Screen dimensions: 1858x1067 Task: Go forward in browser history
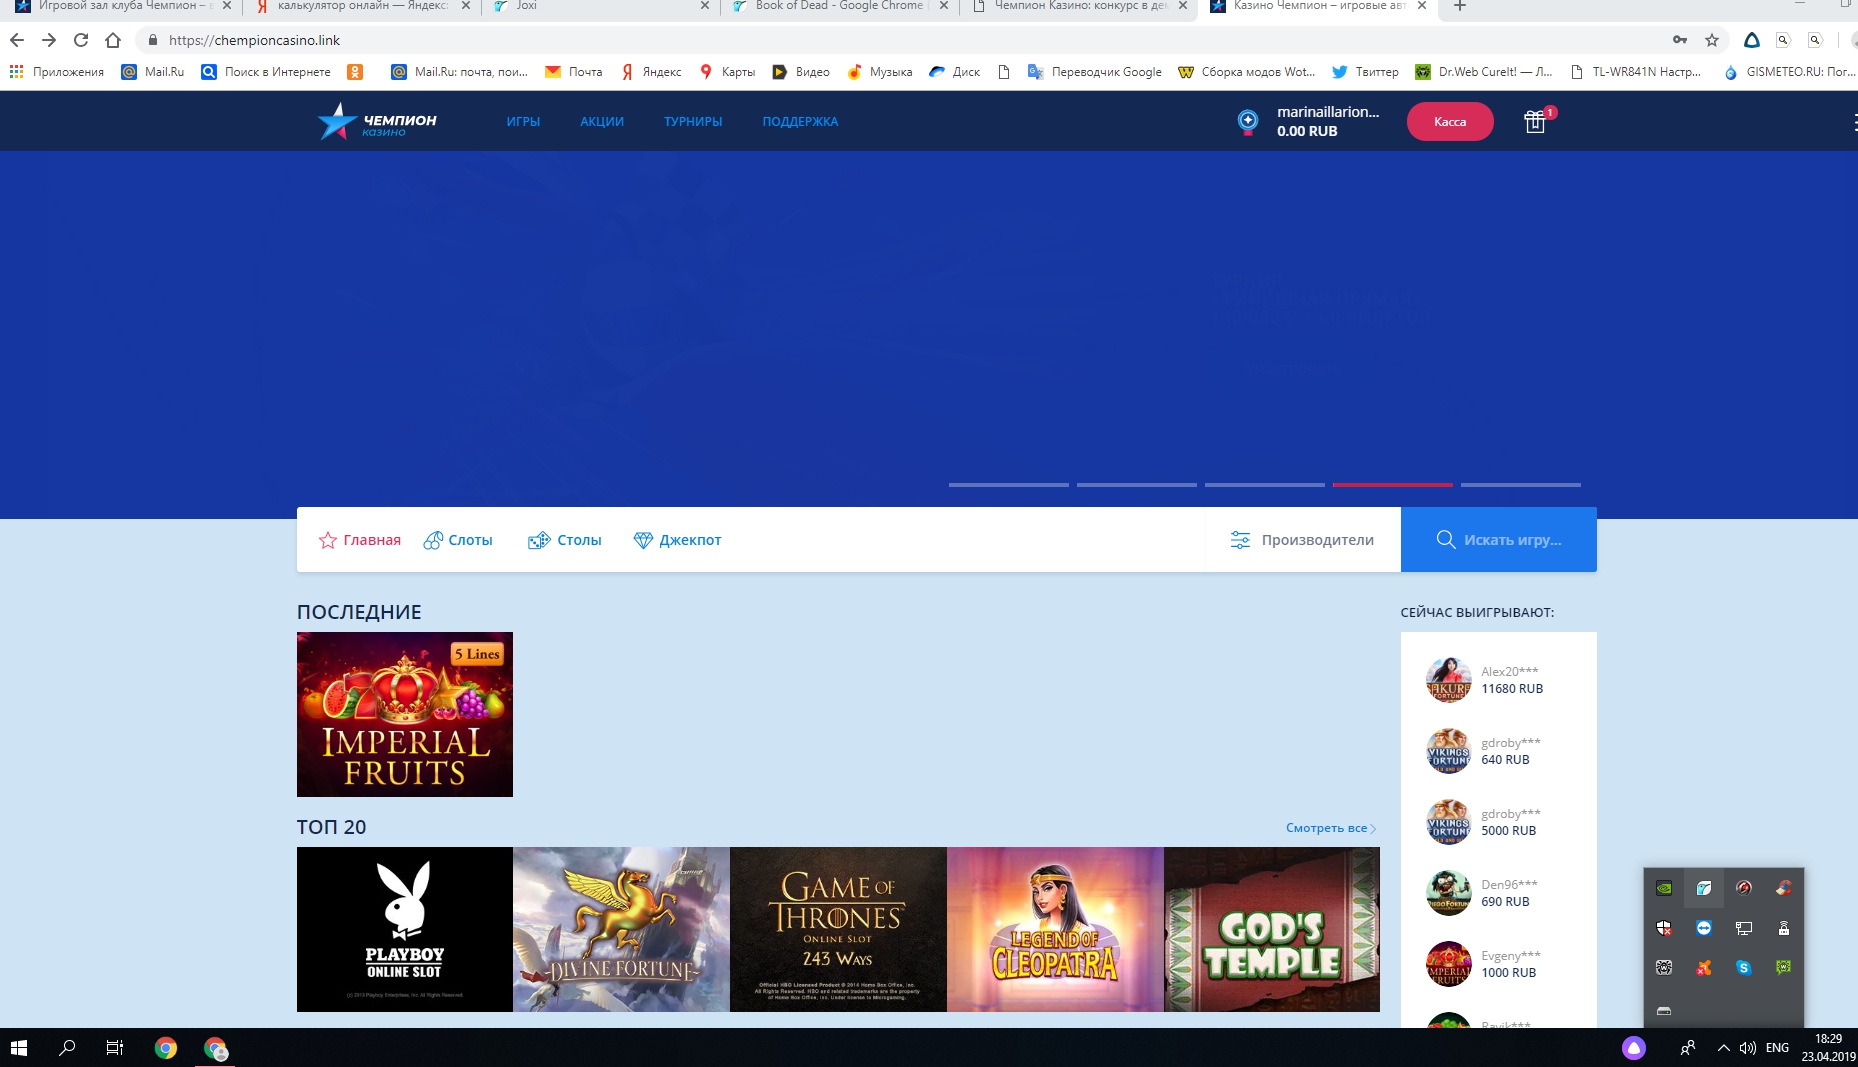point(48,40)
